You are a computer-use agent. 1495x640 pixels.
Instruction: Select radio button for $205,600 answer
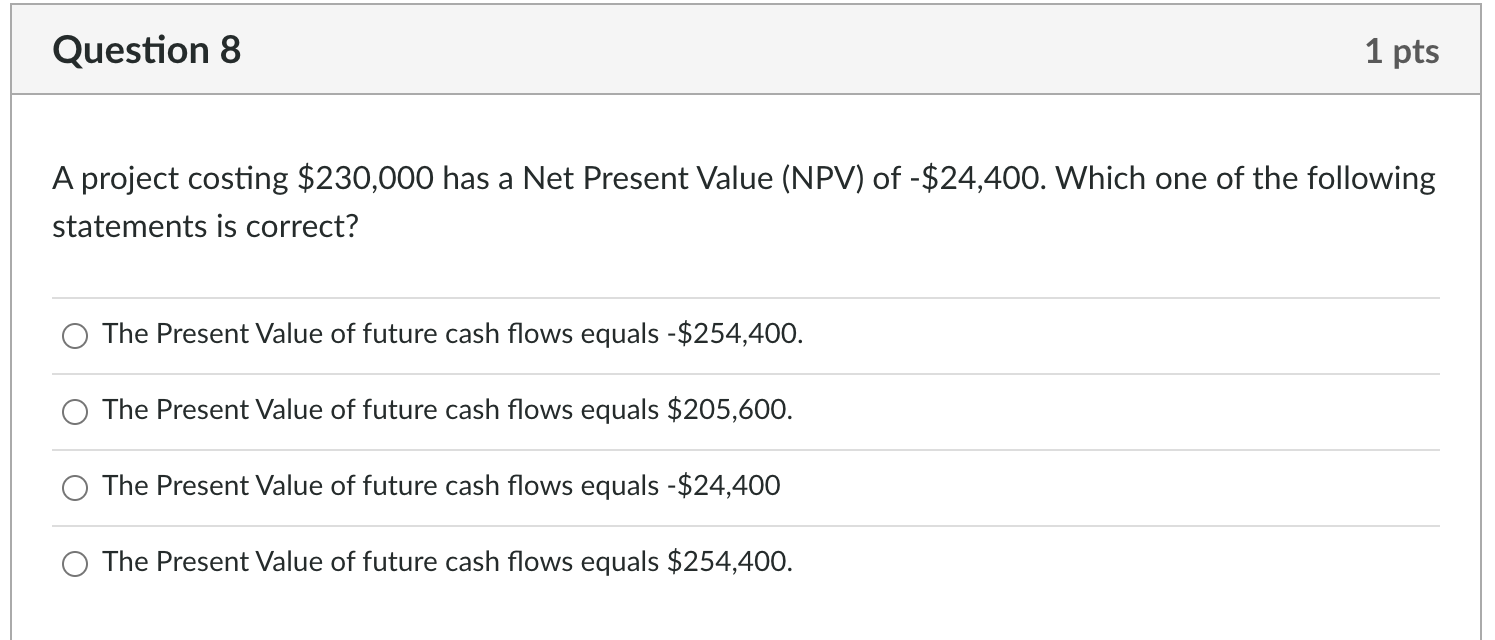click(74, 410)
